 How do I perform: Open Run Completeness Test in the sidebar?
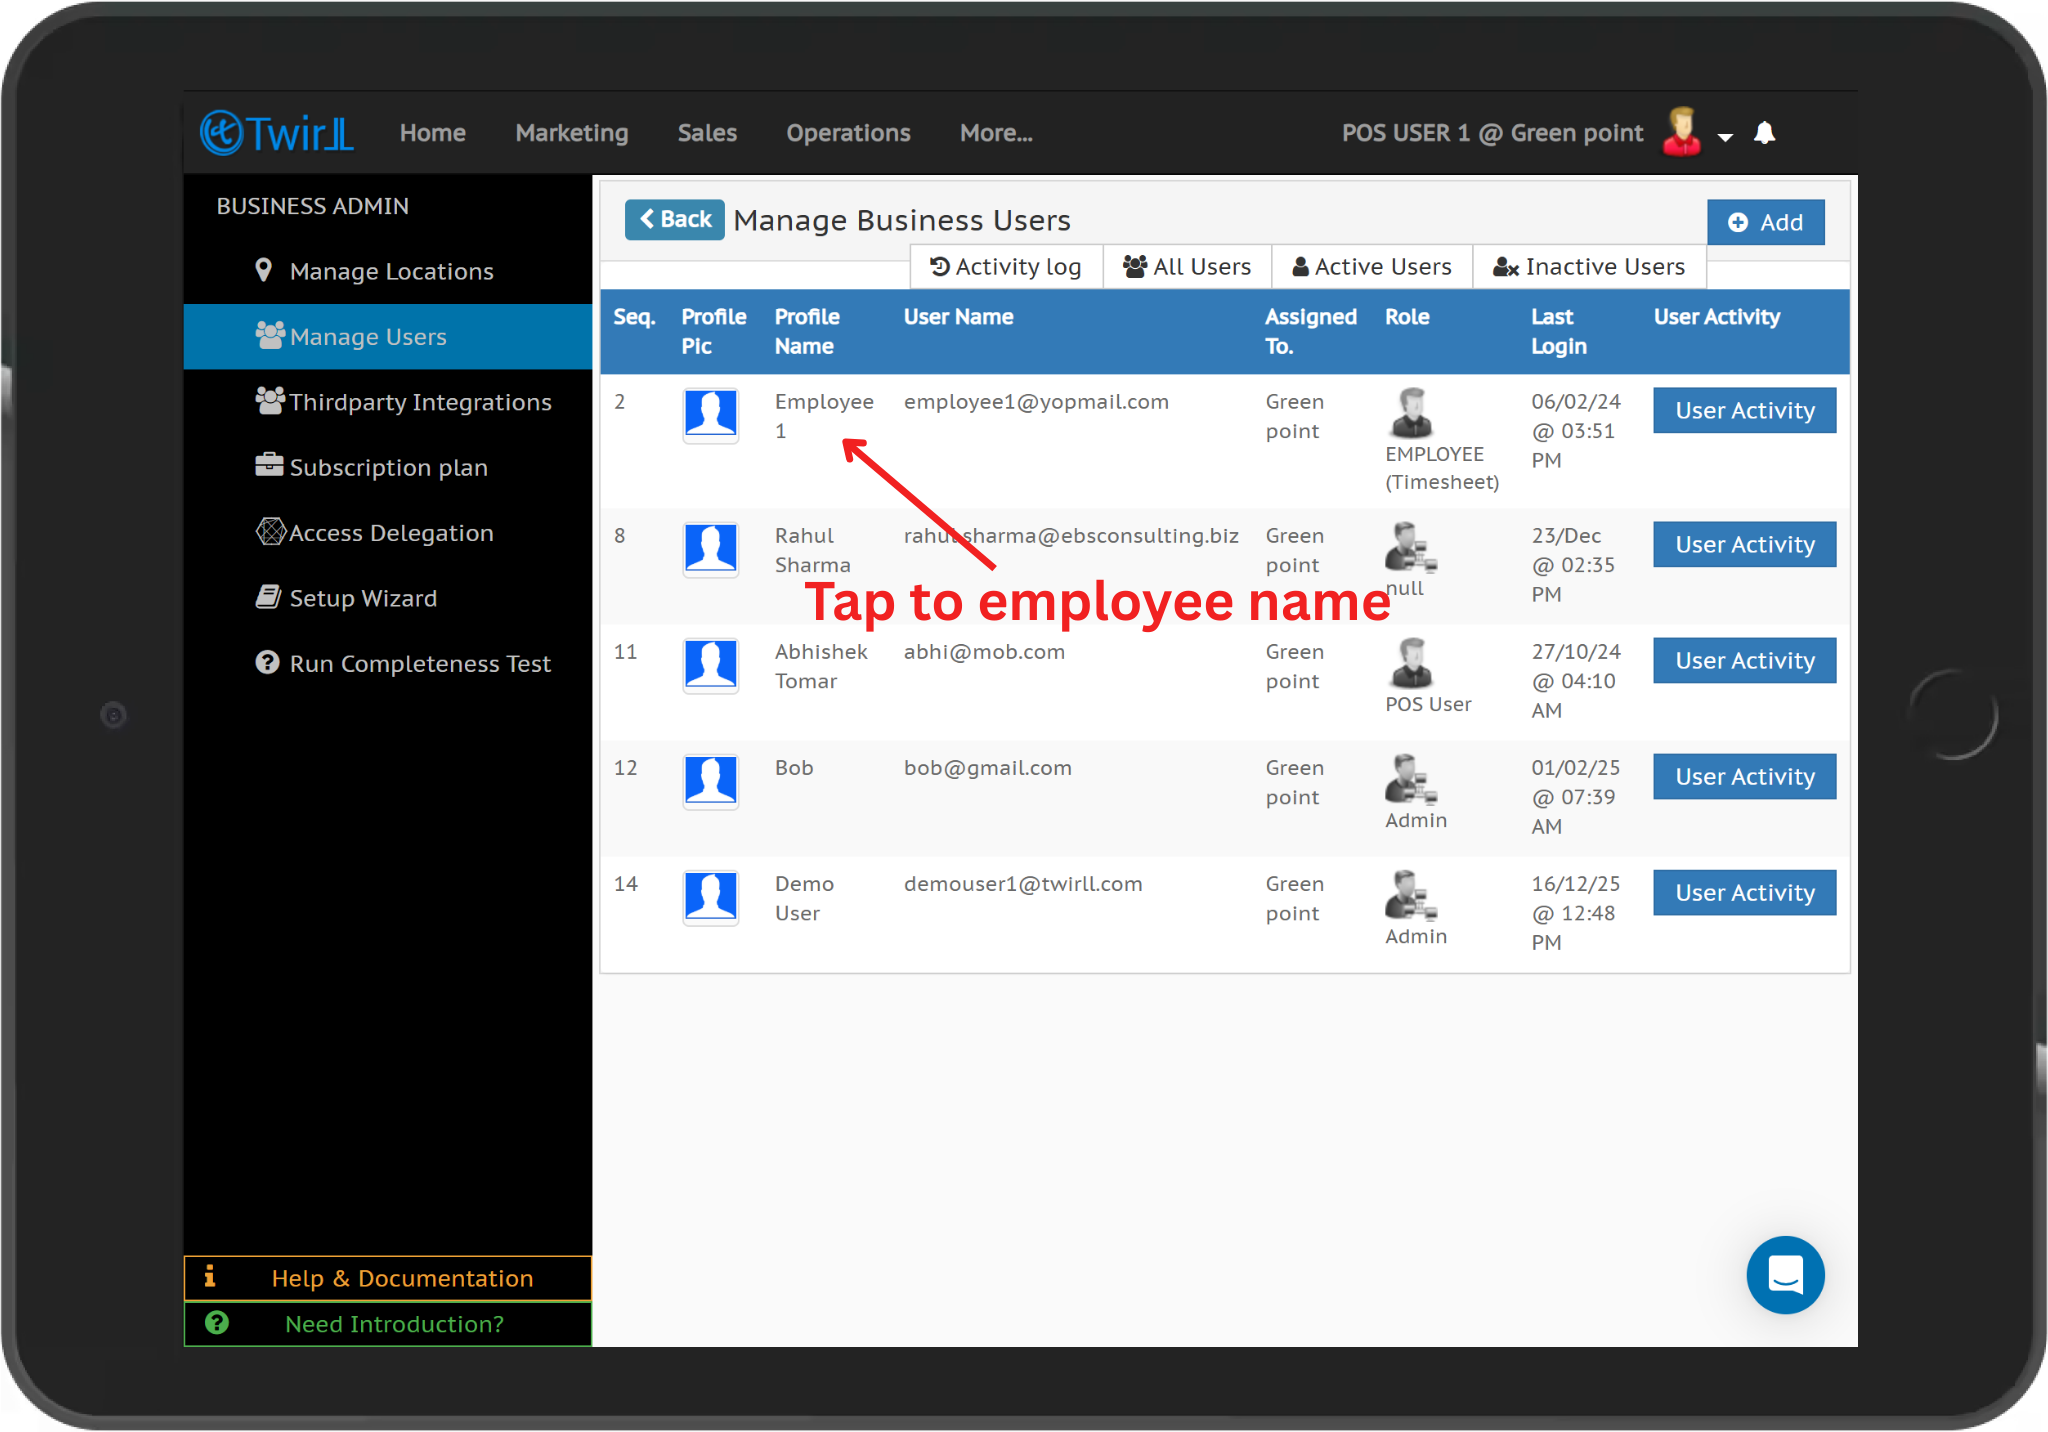pos(419,663)
